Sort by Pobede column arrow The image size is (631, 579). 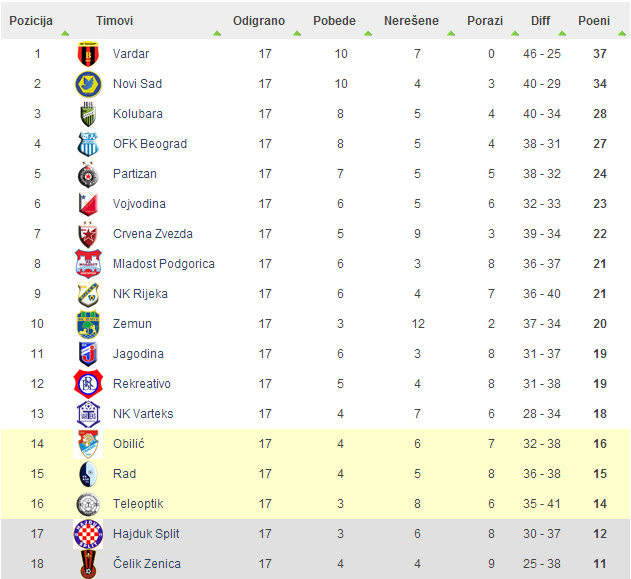(368, 33)
